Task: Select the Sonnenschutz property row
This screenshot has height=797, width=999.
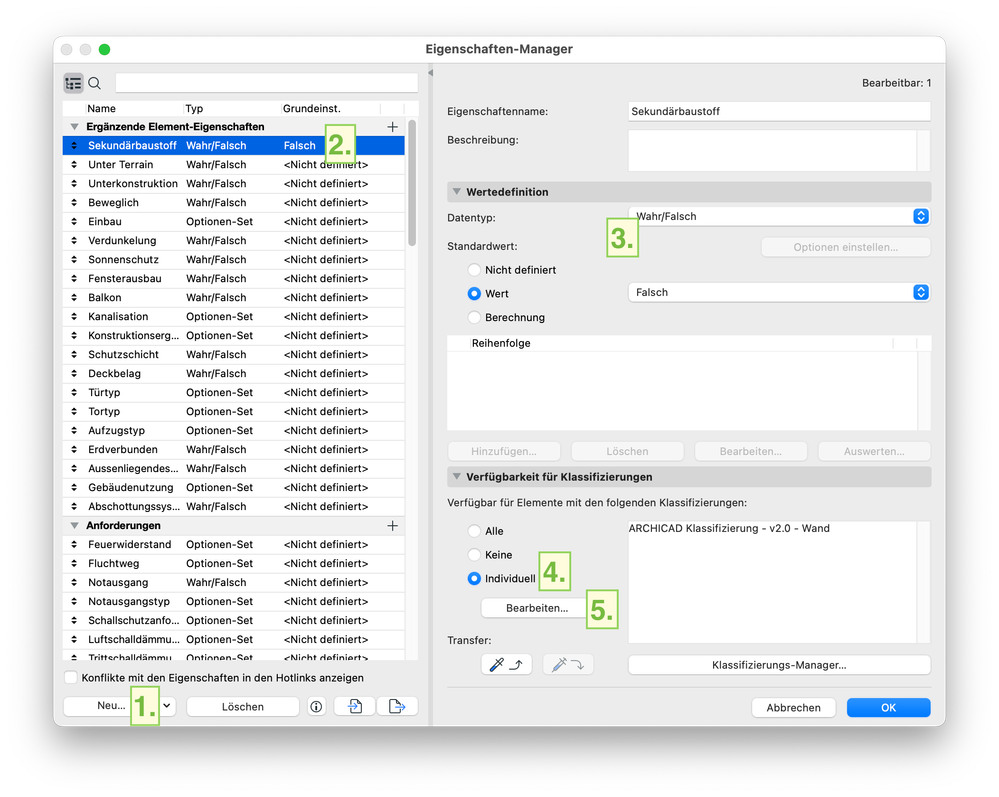Action: 234,259
